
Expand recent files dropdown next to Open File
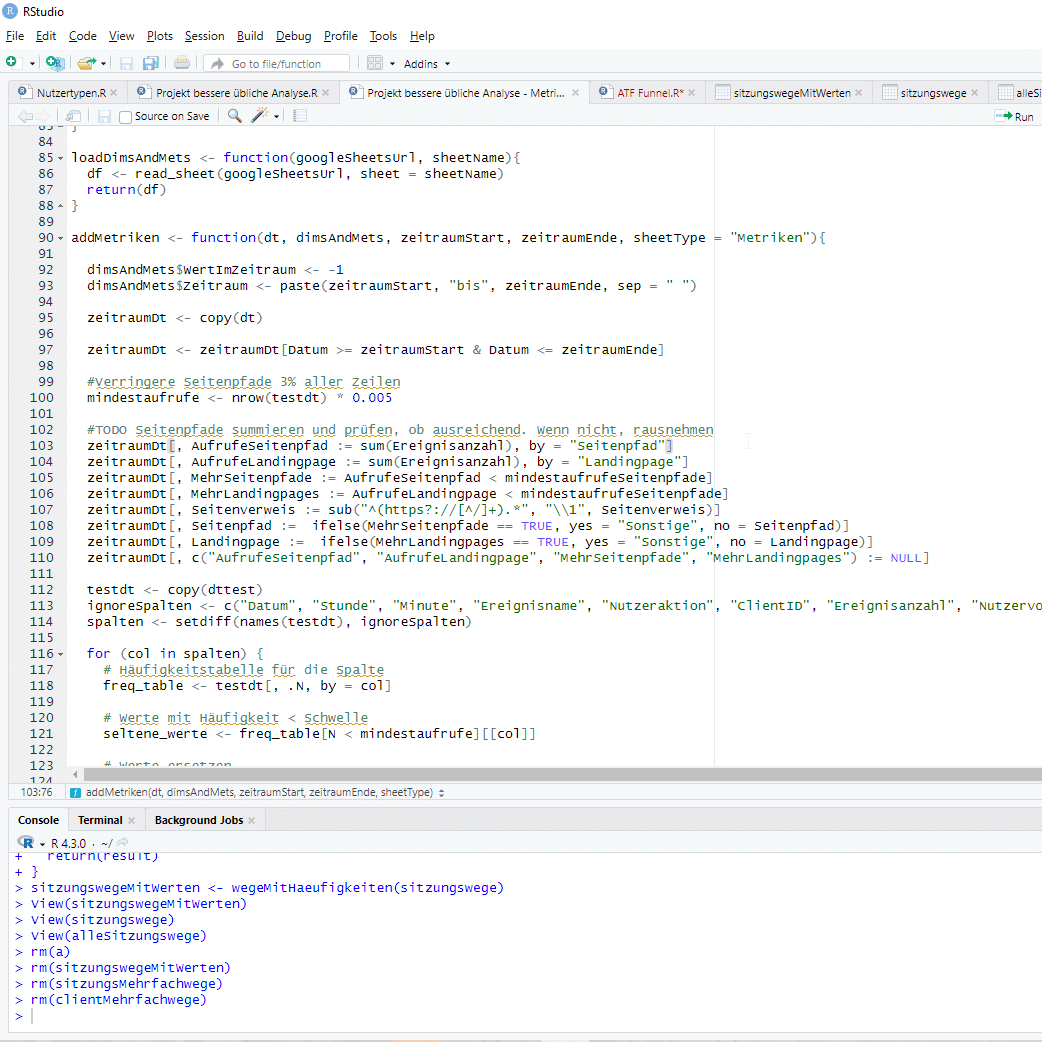pos(104,64)
